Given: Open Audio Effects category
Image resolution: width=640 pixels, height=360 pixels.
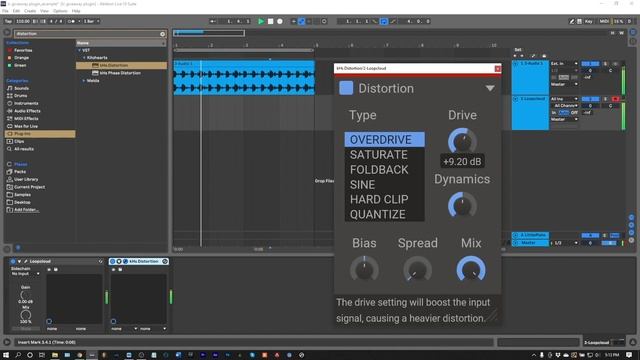Looking at the screenshot, I should click(27, 111).
